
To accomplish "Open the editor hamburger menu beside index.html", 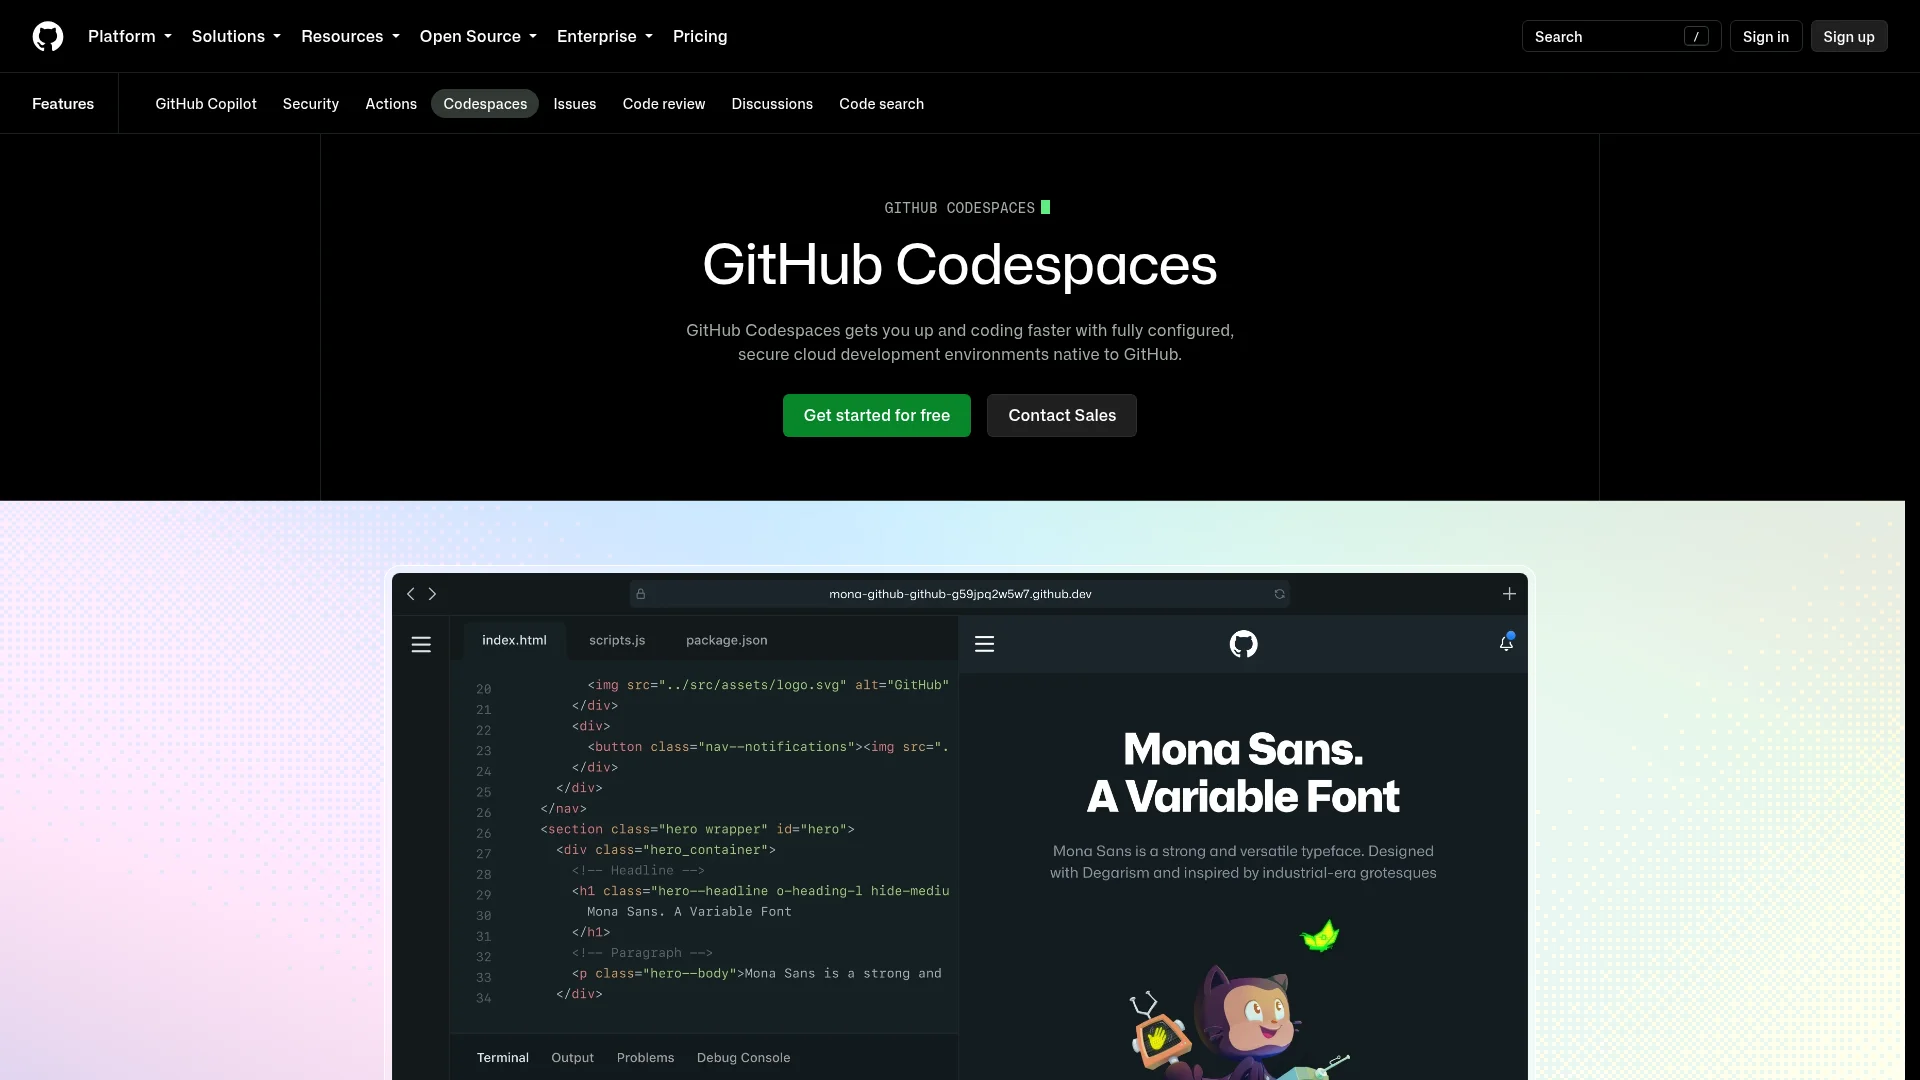I will [x=421, y=645].
